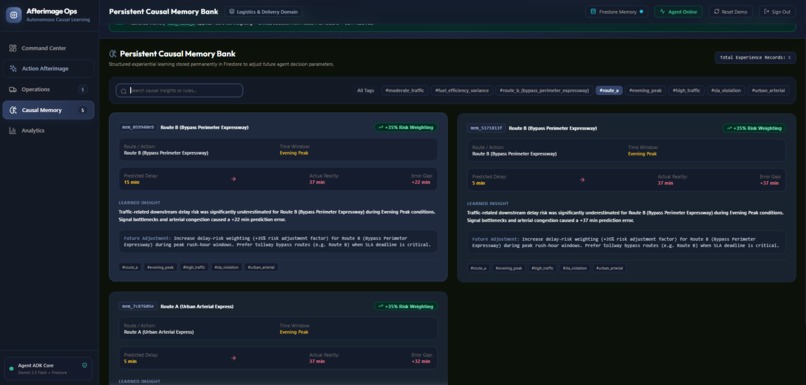Select the Causal Memory sidebar item
806x385 pixels.
coord(48,110)
